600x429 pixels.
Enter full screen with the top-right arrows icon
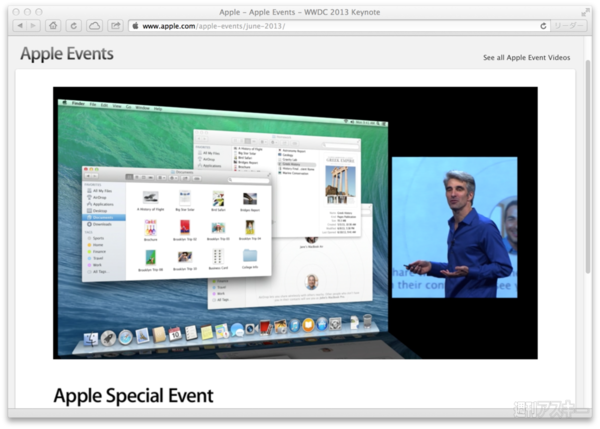(x=585, y=13)
